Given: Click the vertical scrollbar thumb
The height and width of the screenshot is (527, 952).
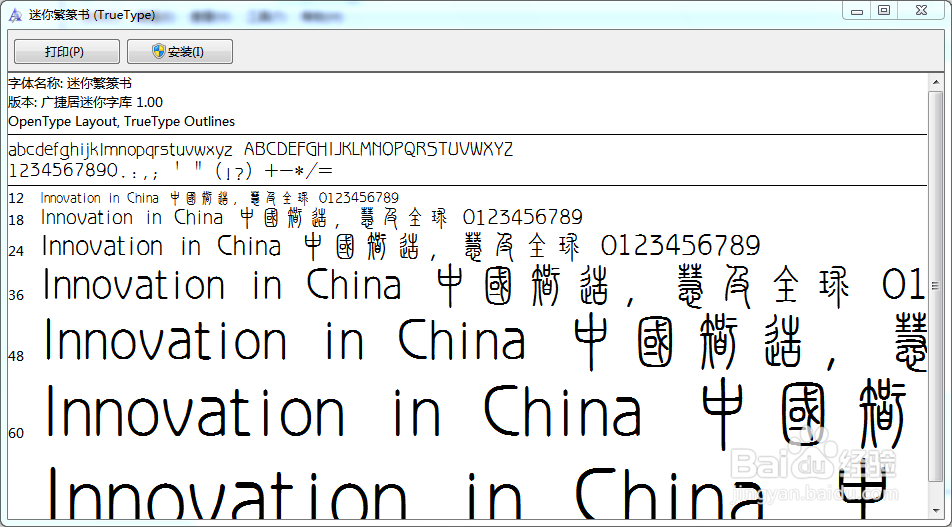Looking at the screenshot, I should click(936, 285).
